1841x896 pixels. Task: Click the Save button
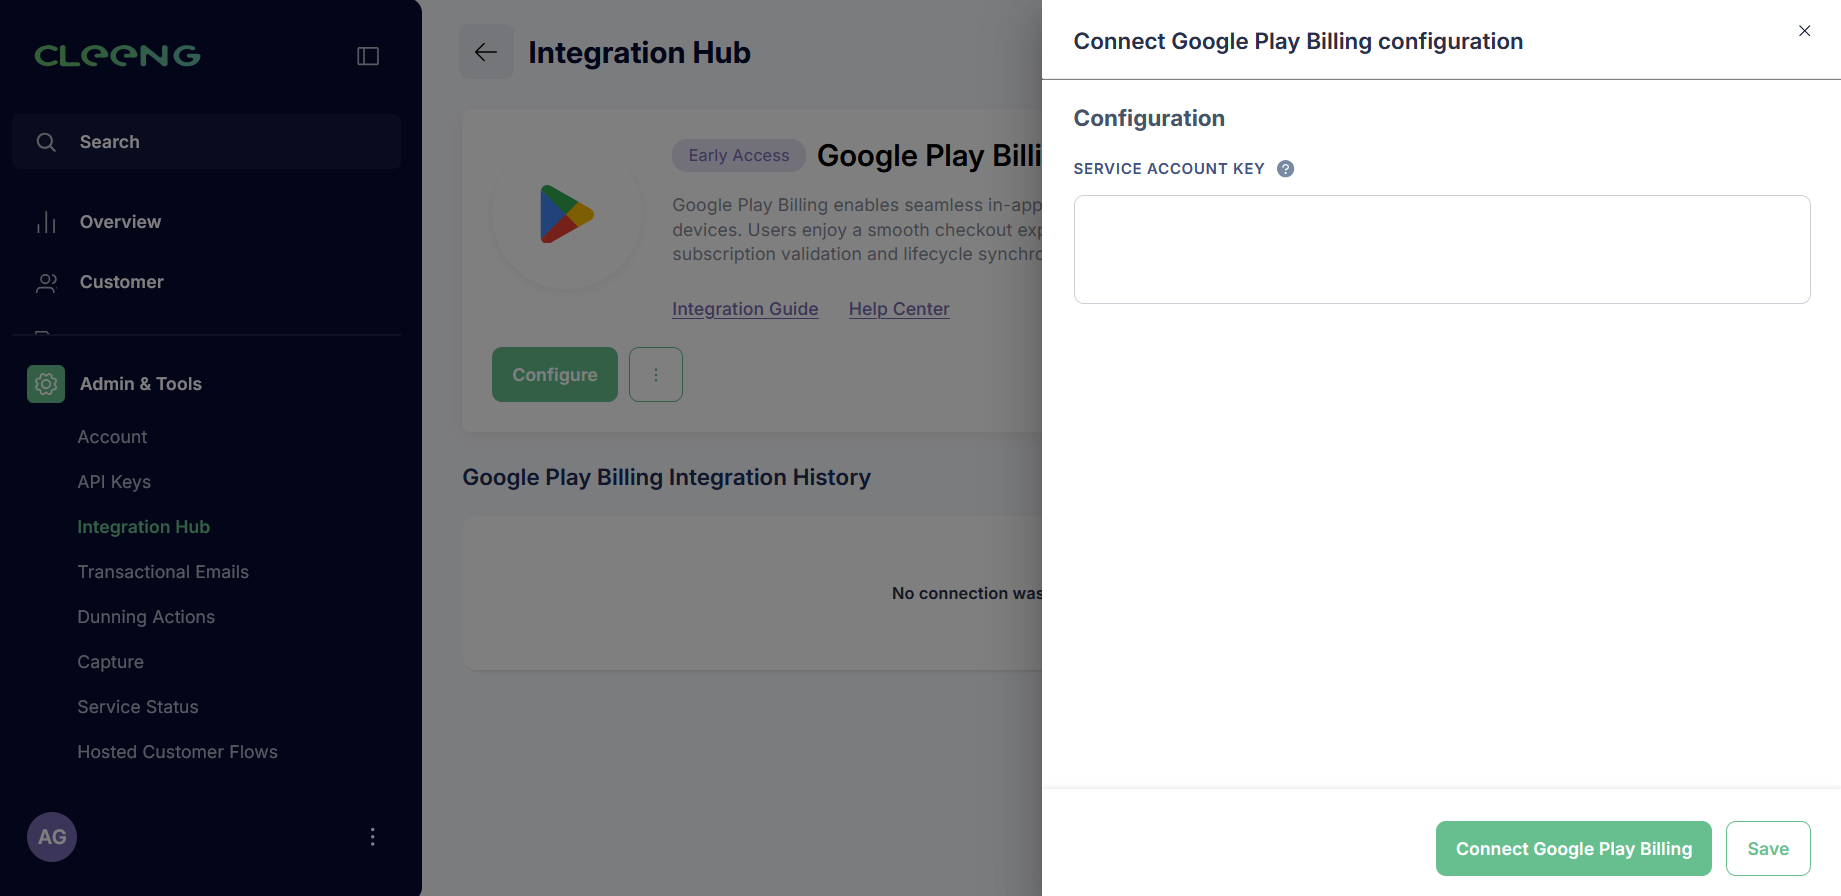click(1768, 849)
